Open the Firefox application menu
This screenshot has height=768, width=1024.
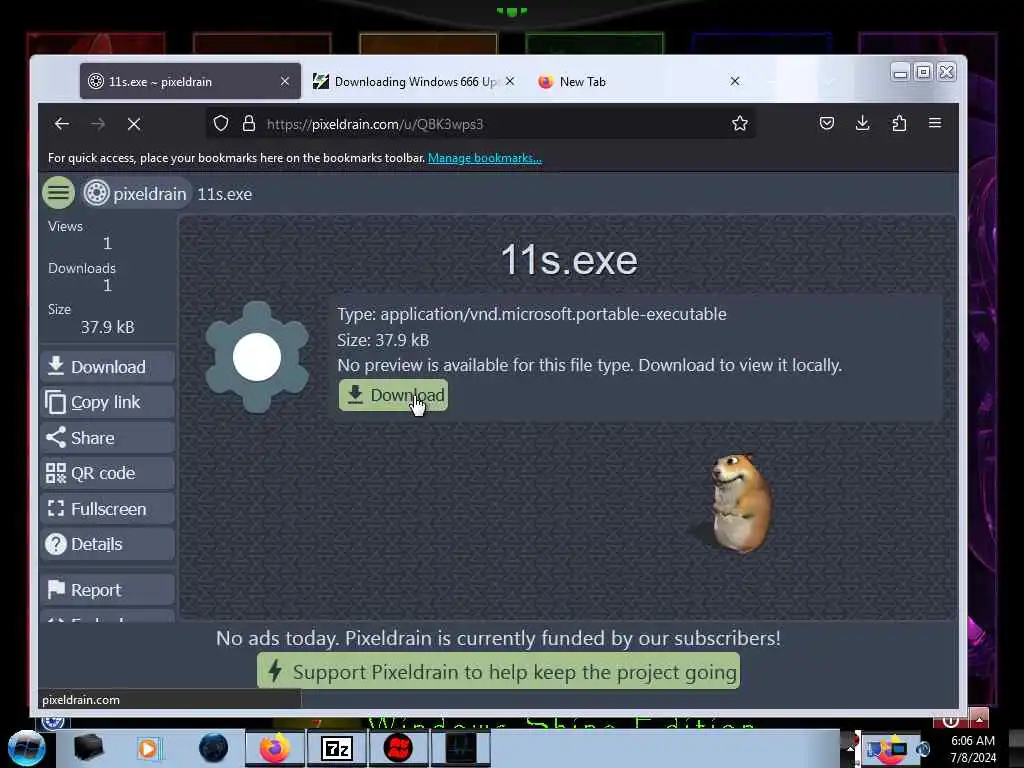tap(935, 123)
